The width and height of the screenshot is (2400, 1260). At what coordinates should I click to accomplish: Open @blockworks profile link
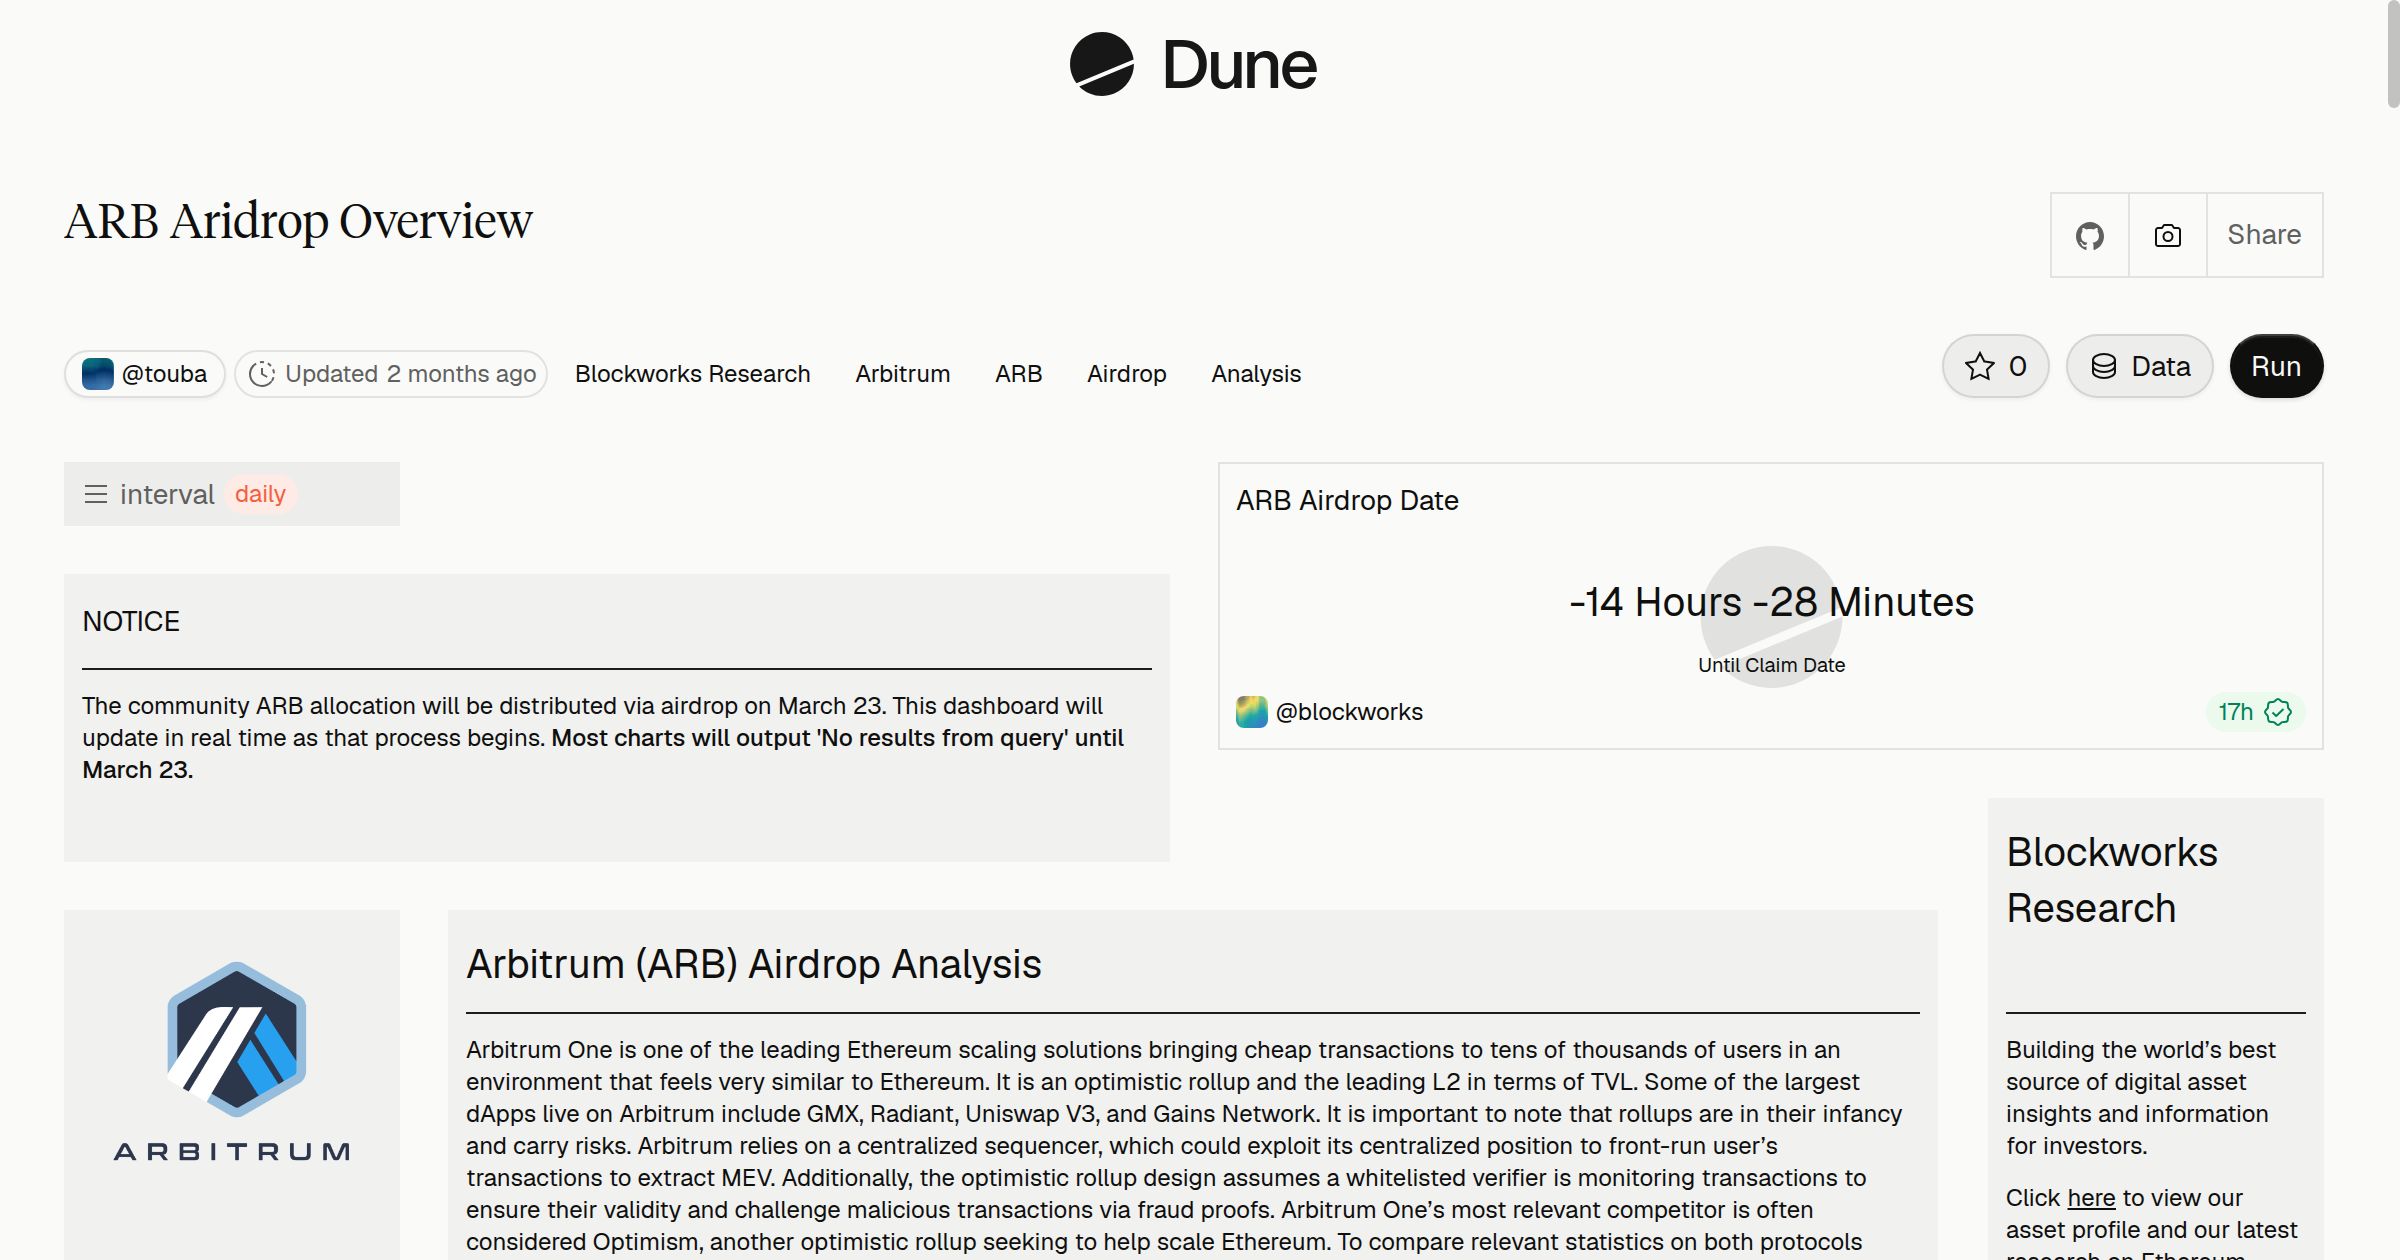pyautogui.click(x=1349, y=712)
